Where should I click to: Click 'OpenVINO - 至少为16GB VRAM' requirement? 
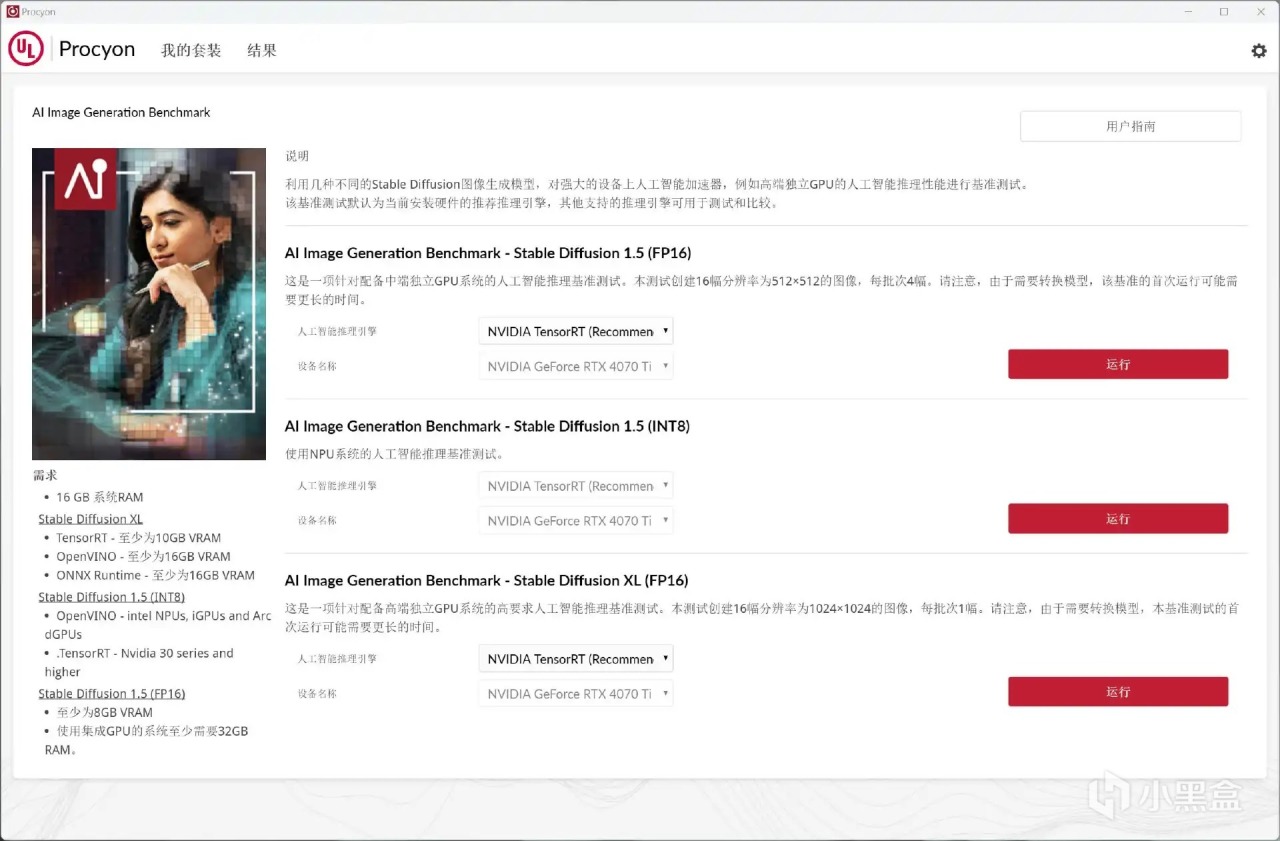tap(143, 556)
